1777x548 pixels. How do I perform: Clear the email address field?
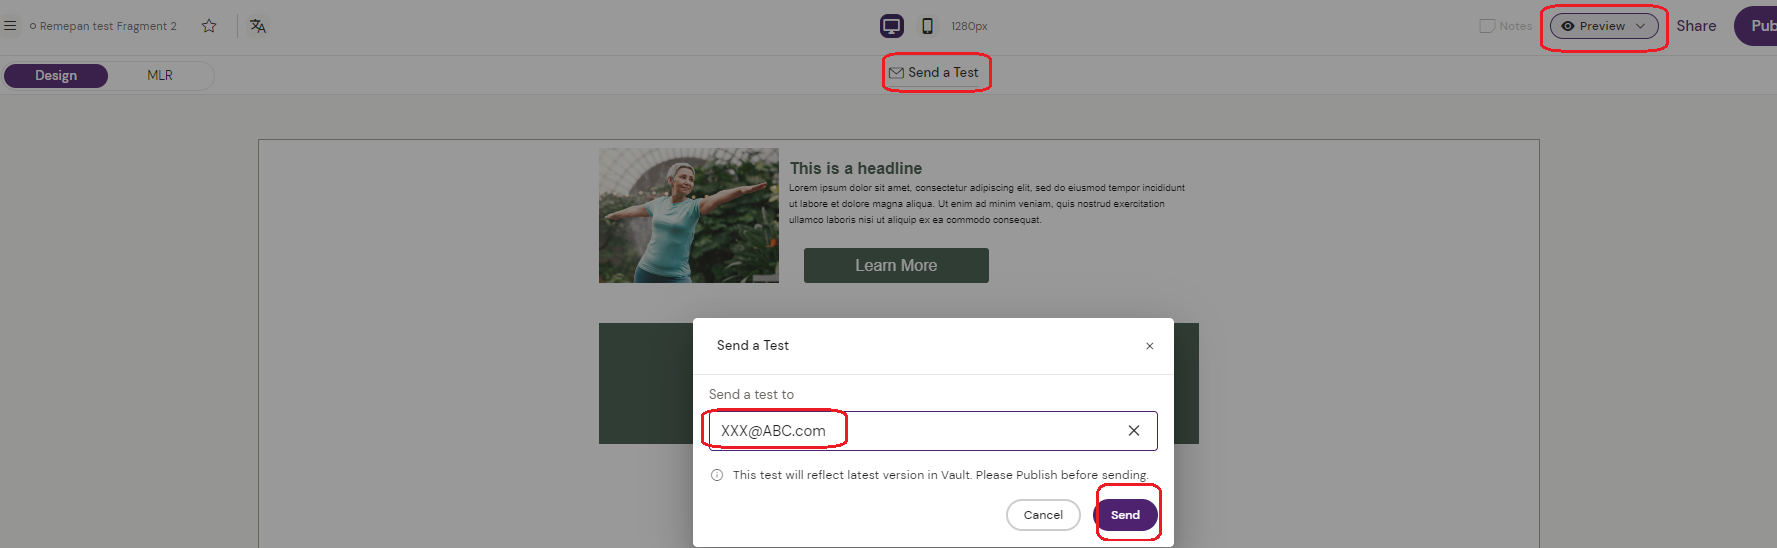pos(1133,431)
